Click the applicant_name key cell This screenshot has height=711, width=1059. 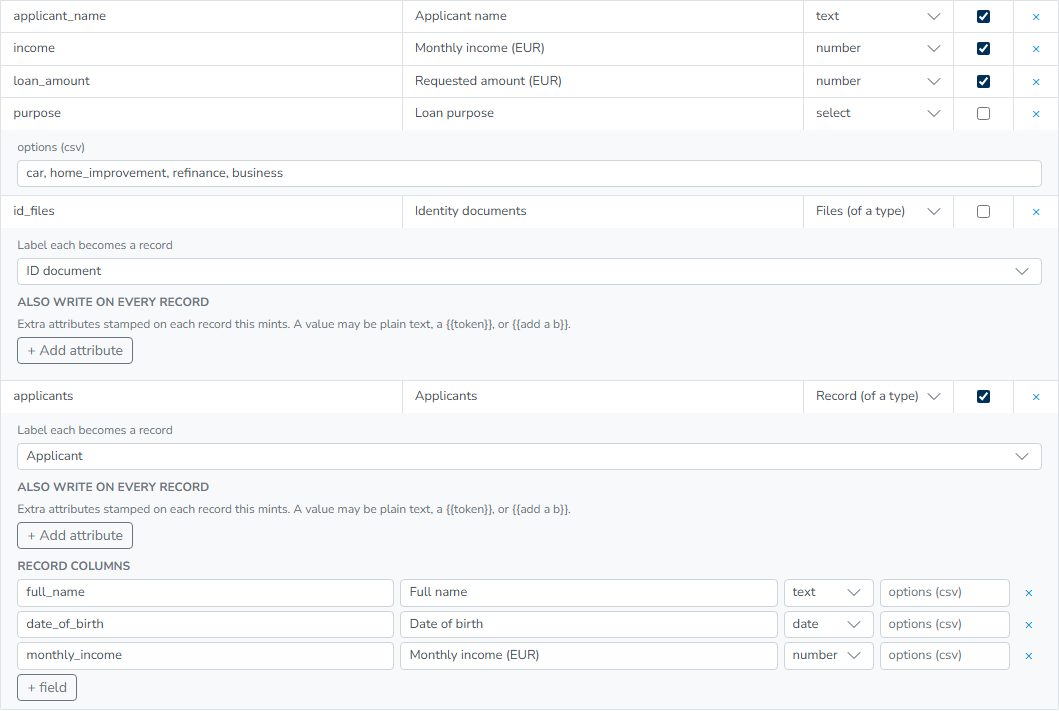pyautogui.click(x=201, y=16)
